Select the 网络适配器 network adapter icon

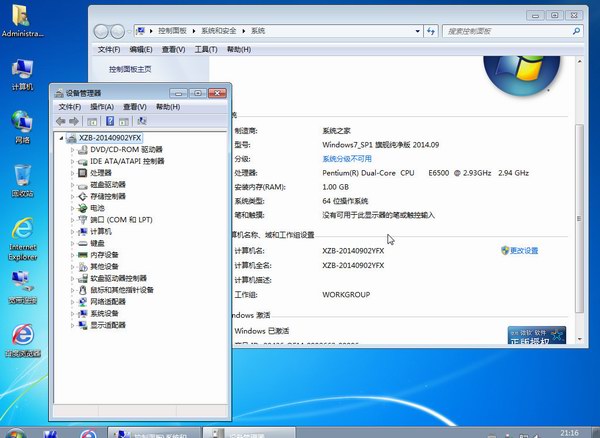[83, 302]
